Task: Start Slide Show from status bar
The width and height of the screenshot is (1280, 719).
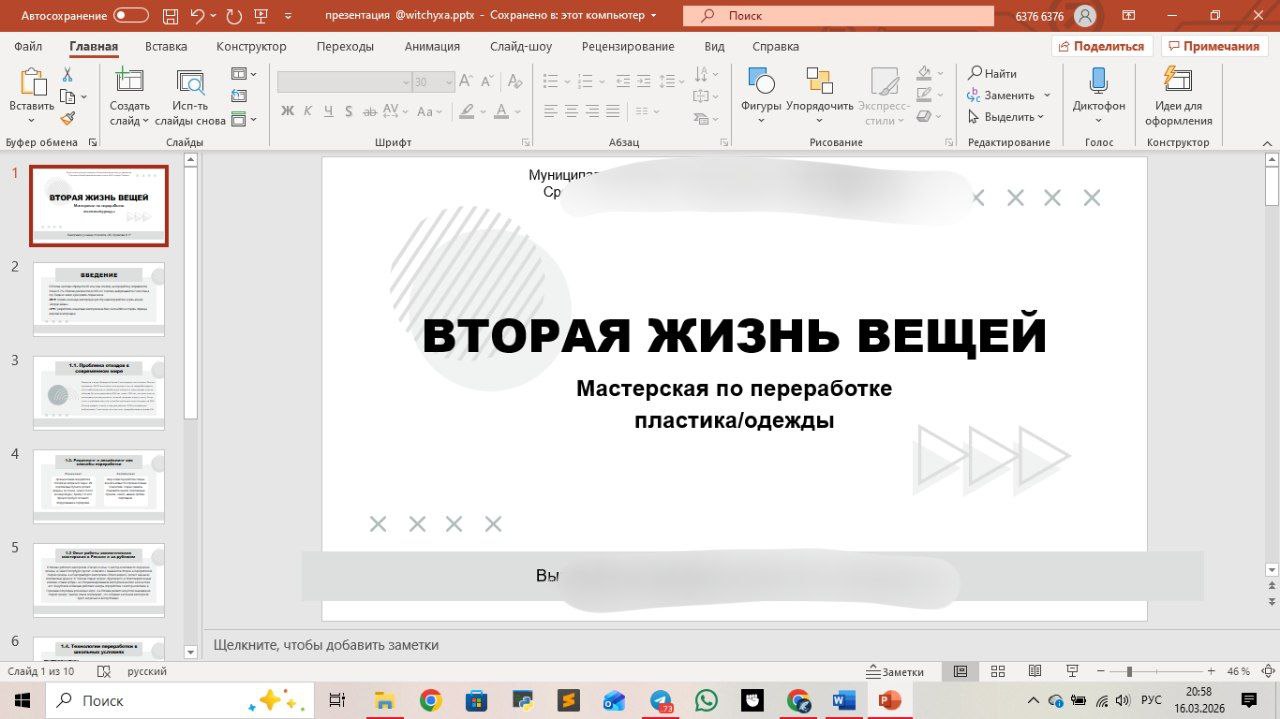Action: [1073, 671]
